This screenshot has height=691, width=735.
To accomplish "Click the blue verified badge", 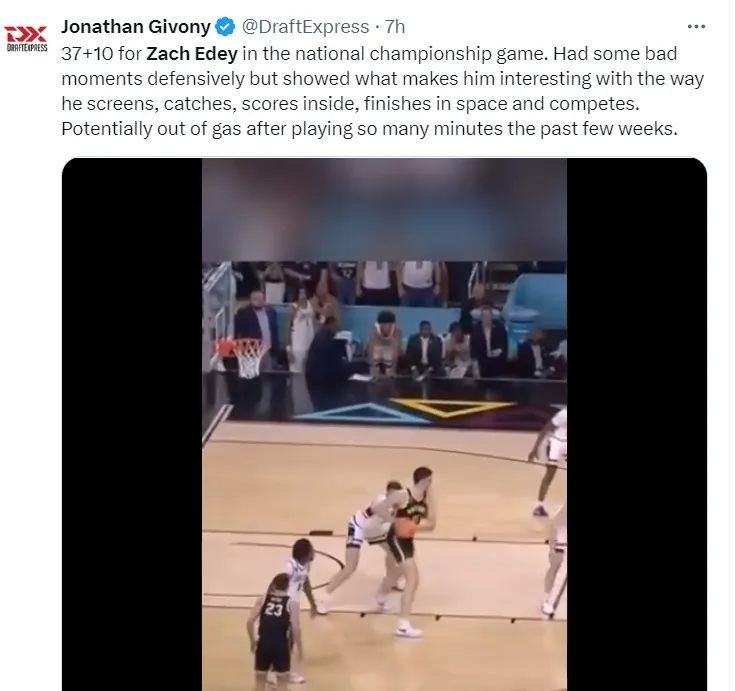I will [x=225, y=27].
